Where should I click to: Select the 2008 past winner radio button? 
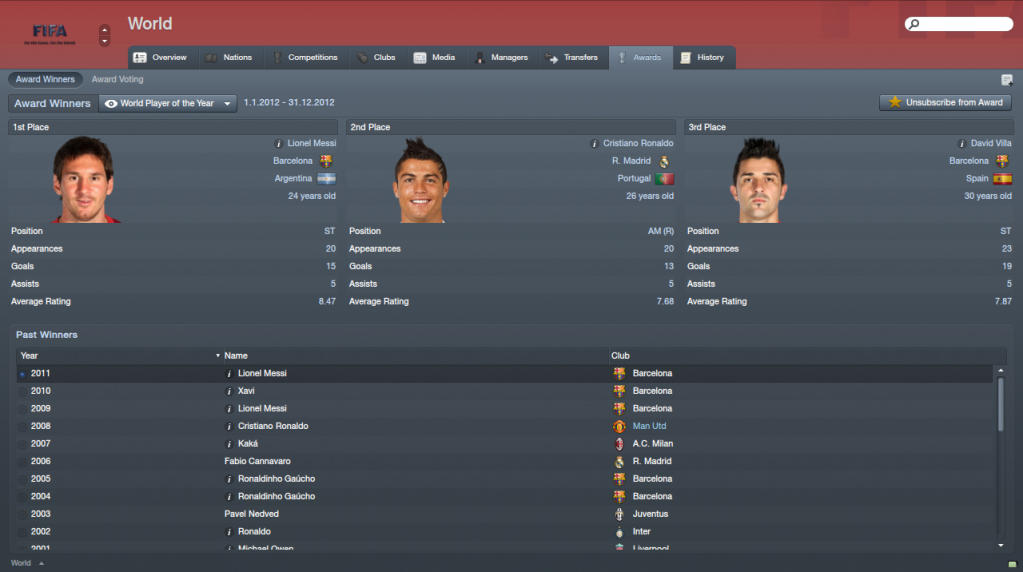[22, 427]
